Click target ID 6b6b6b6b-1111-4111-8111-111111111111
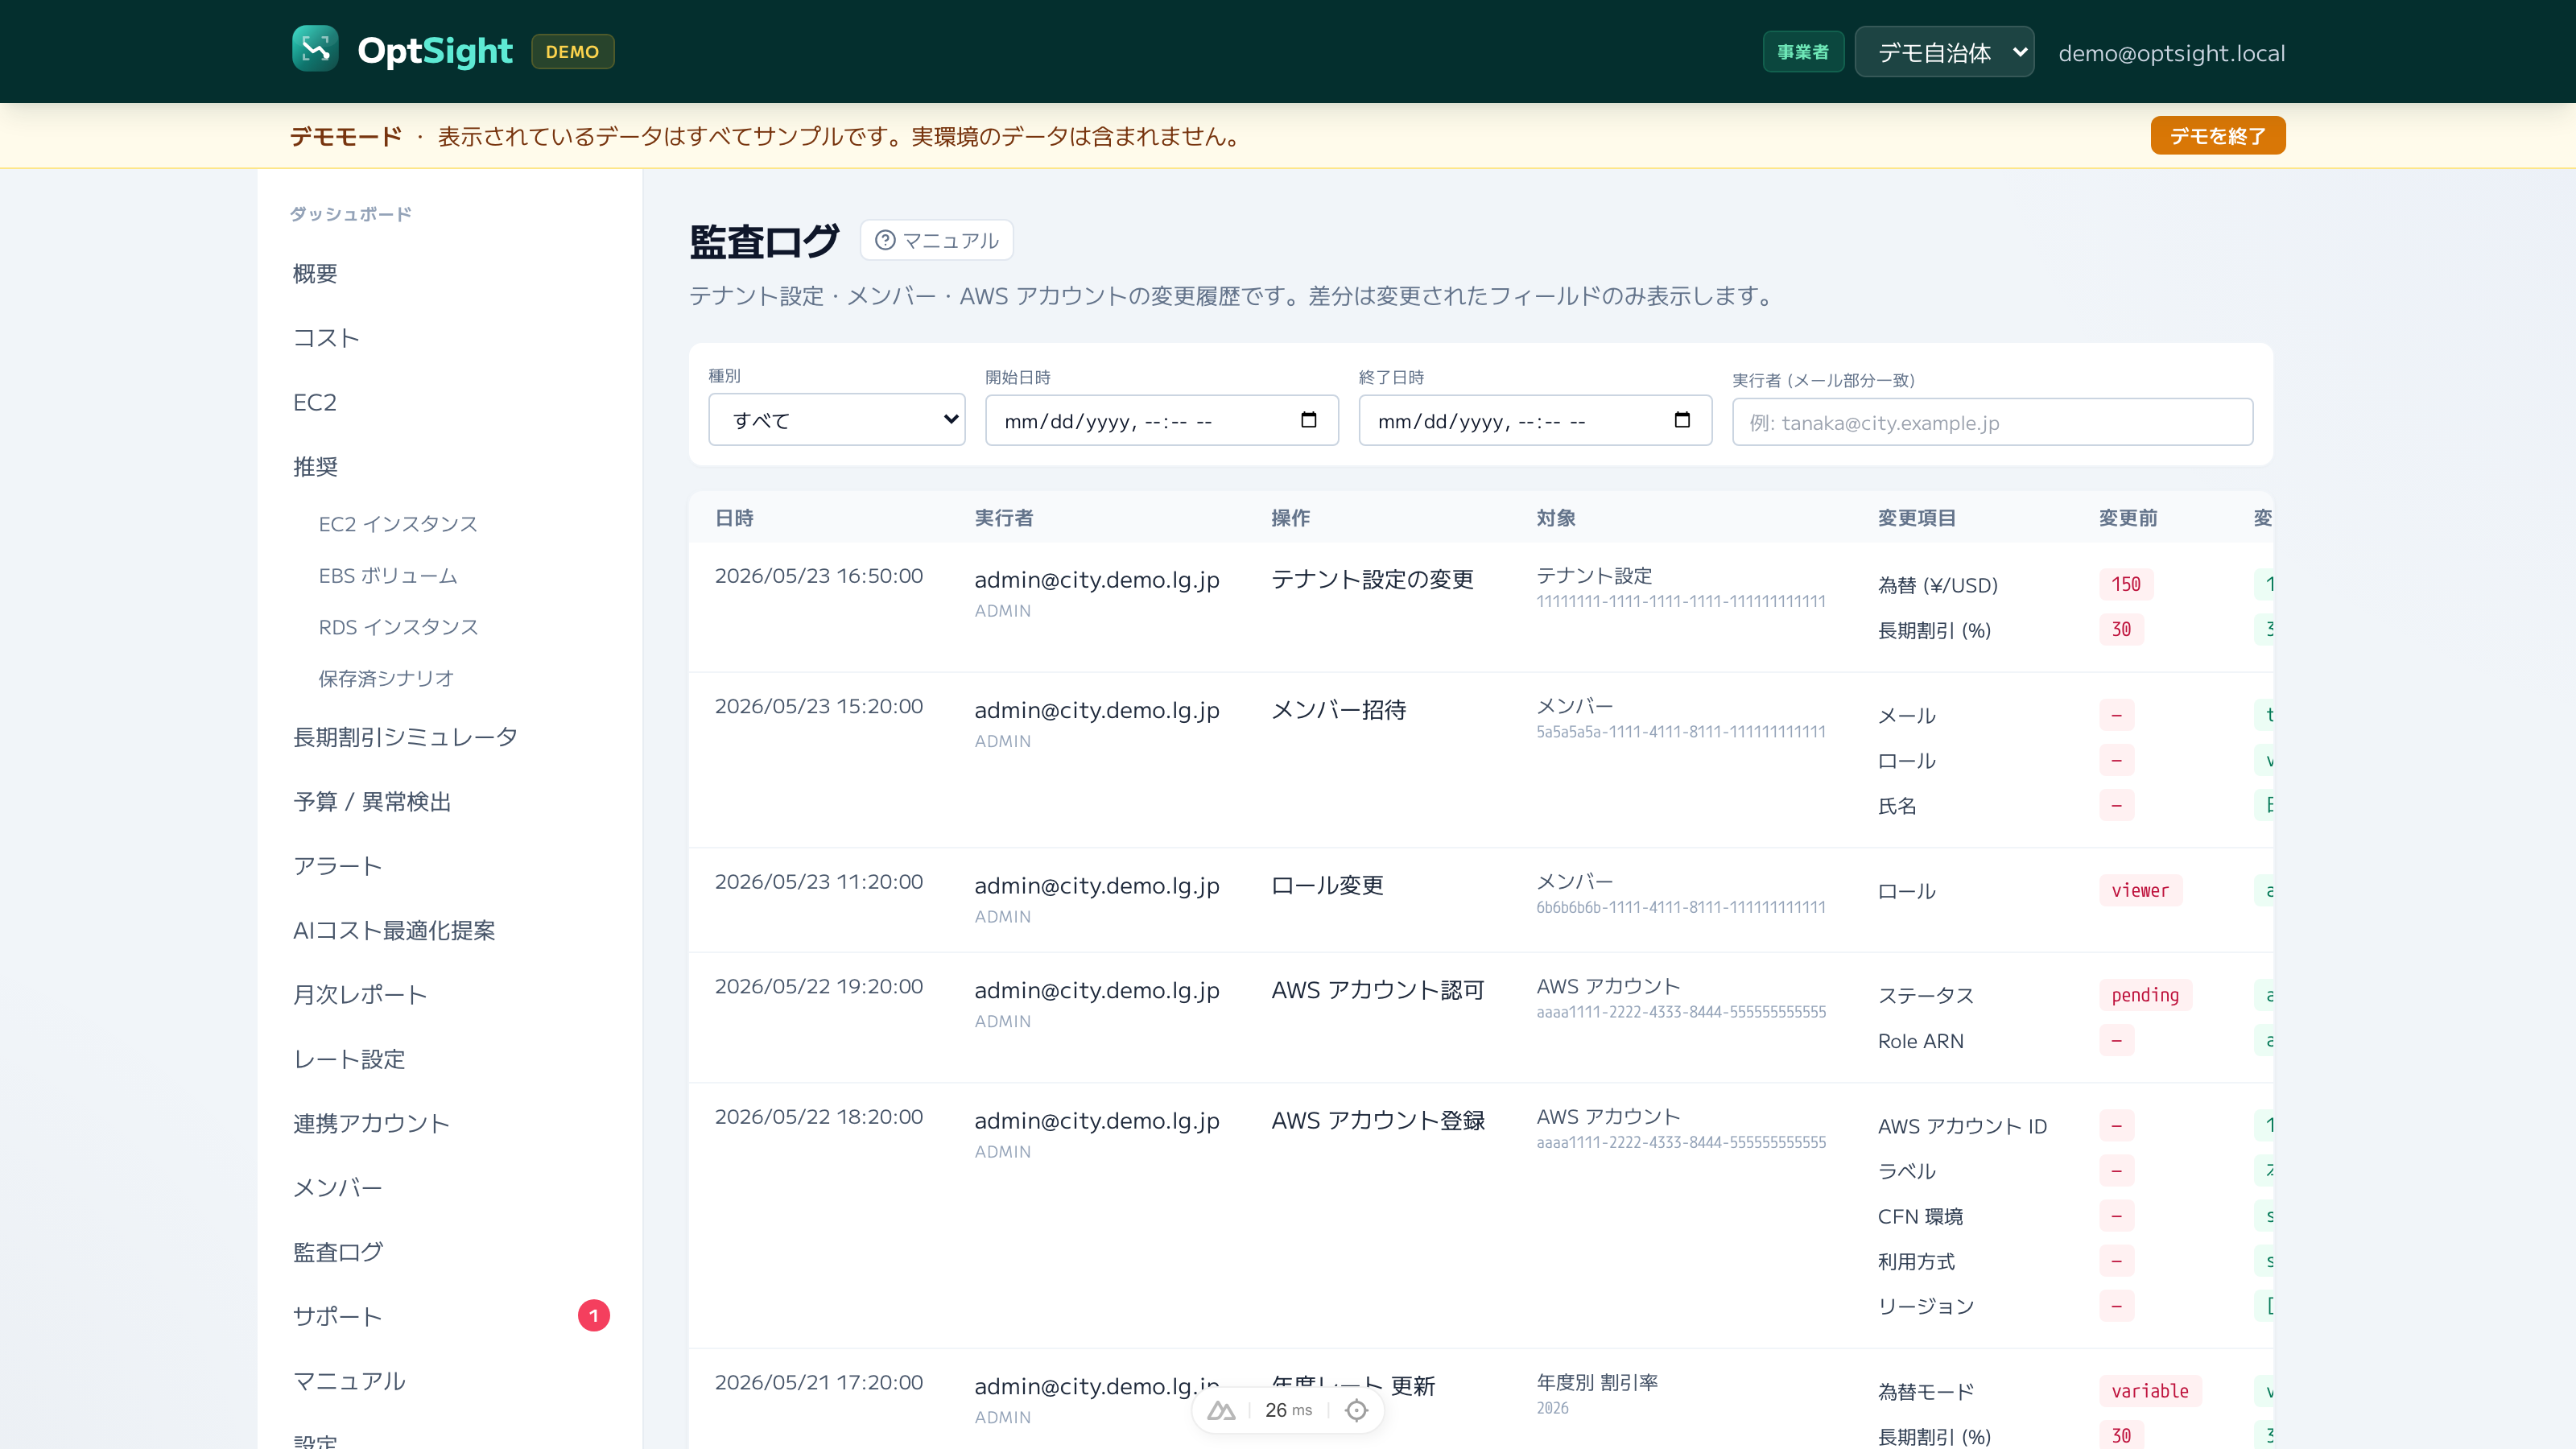The image size is (2576, 1449). (1681, 908)
